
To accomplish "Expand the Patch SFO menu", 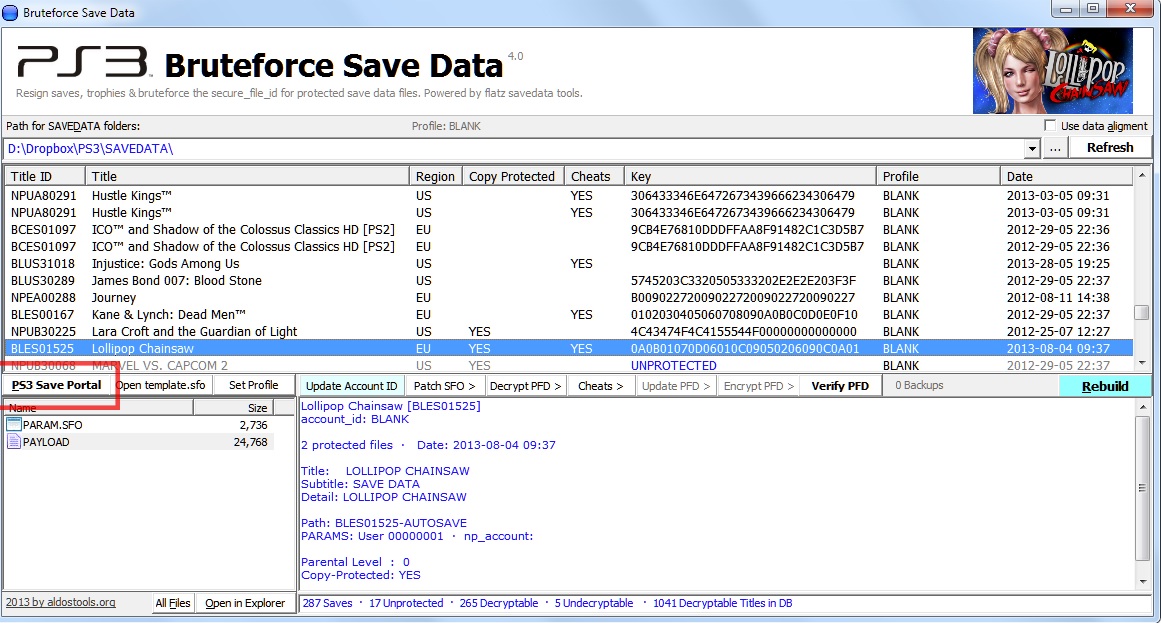I will tap(444, 386).
